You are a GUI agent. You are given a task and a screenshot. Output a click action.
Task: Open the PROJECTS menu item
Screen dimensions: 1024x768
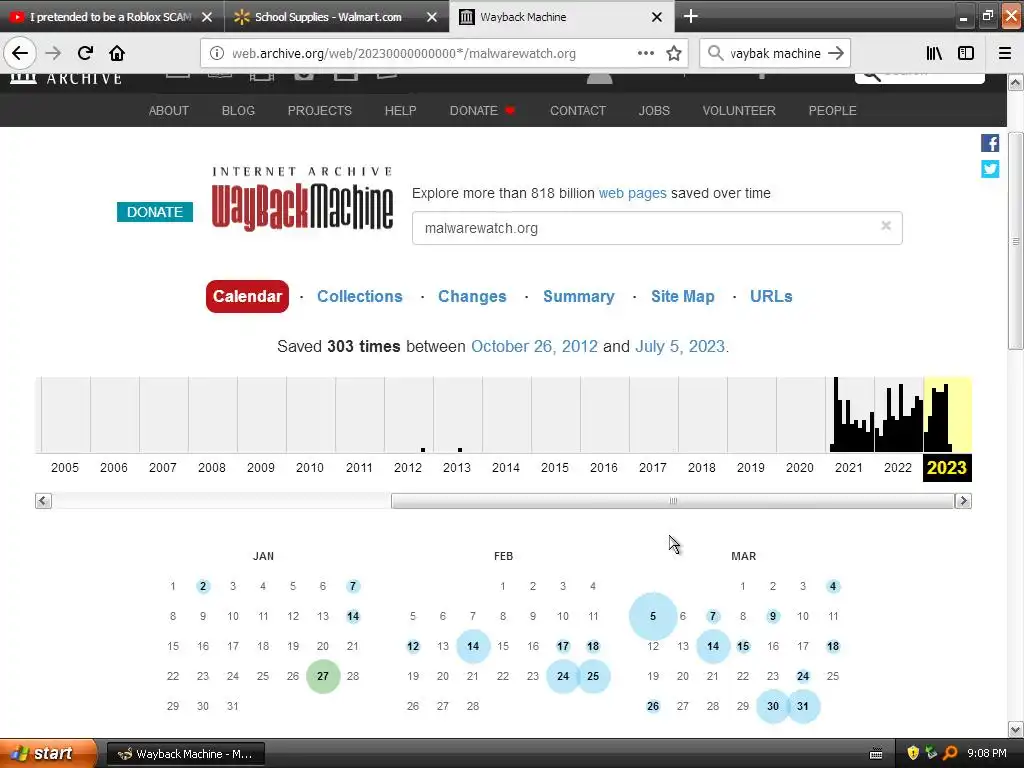[x=319, y=110]
